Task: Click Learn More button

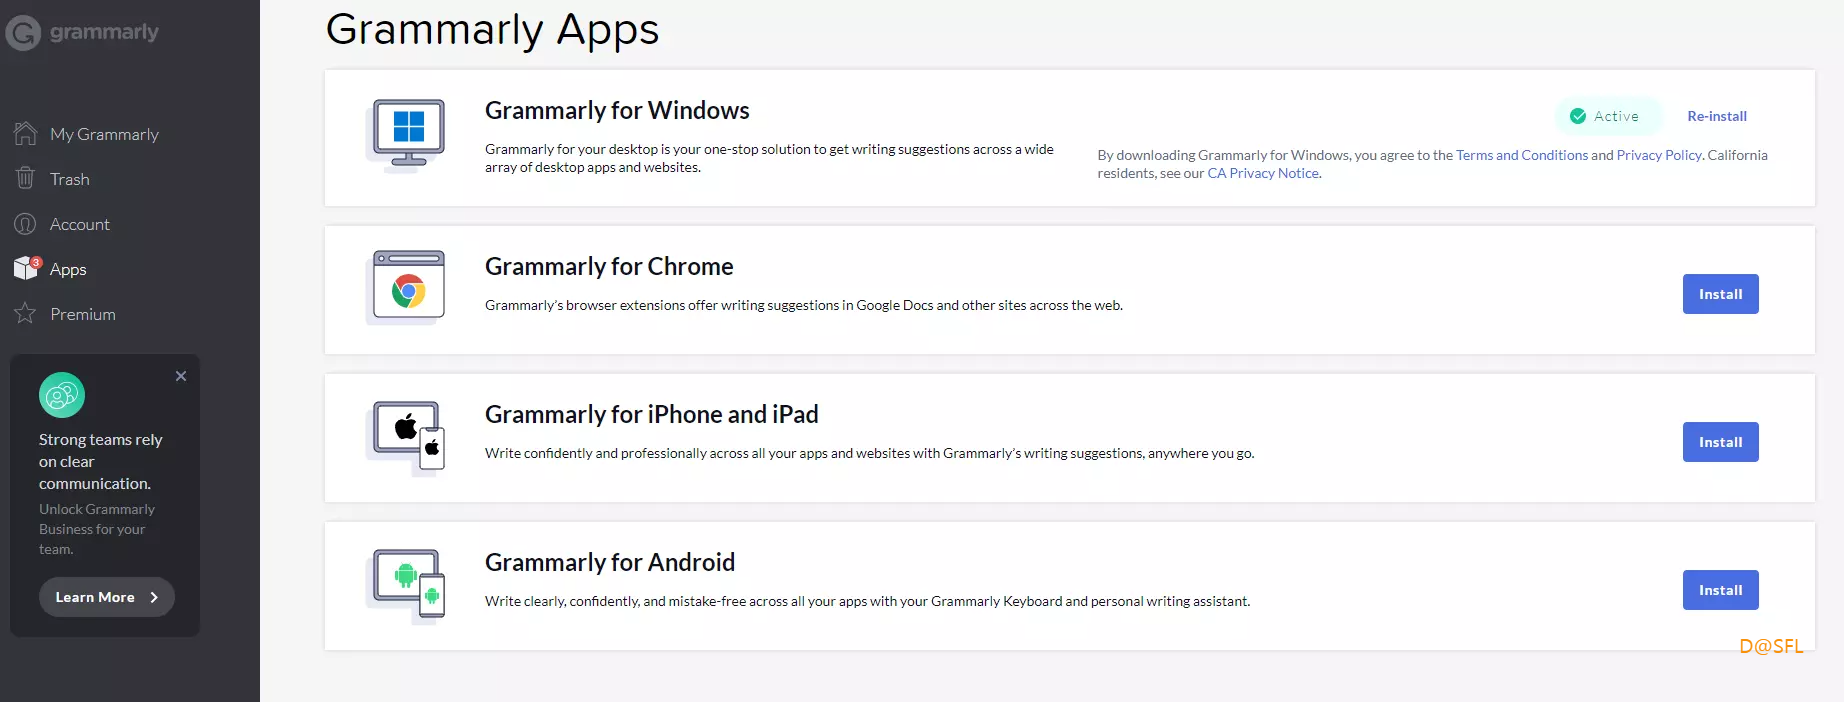Action: click(x=107, y=597)
